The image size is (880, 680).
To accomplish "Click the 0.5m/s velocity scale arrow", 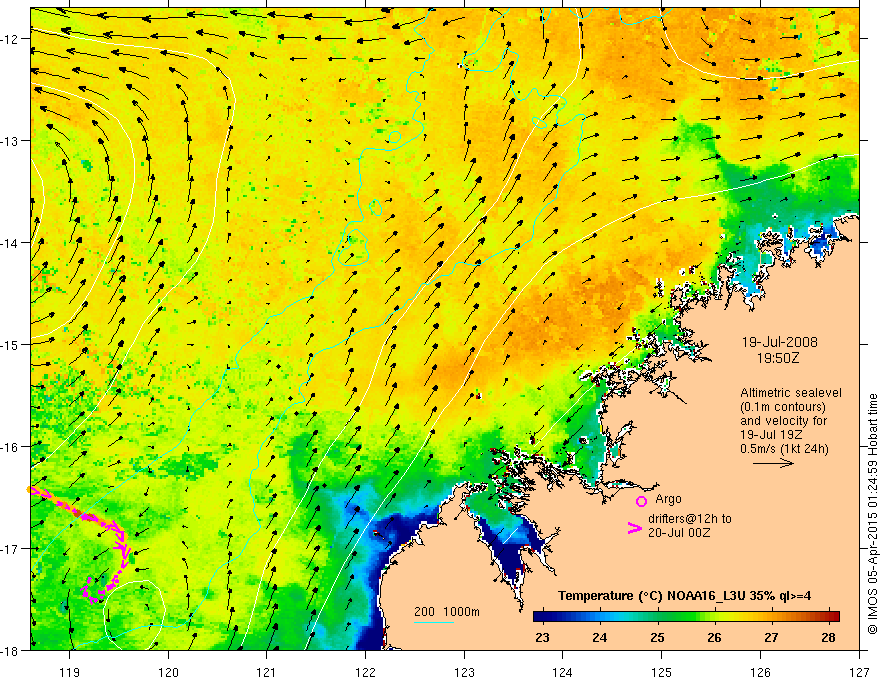I will coord(773,463).
